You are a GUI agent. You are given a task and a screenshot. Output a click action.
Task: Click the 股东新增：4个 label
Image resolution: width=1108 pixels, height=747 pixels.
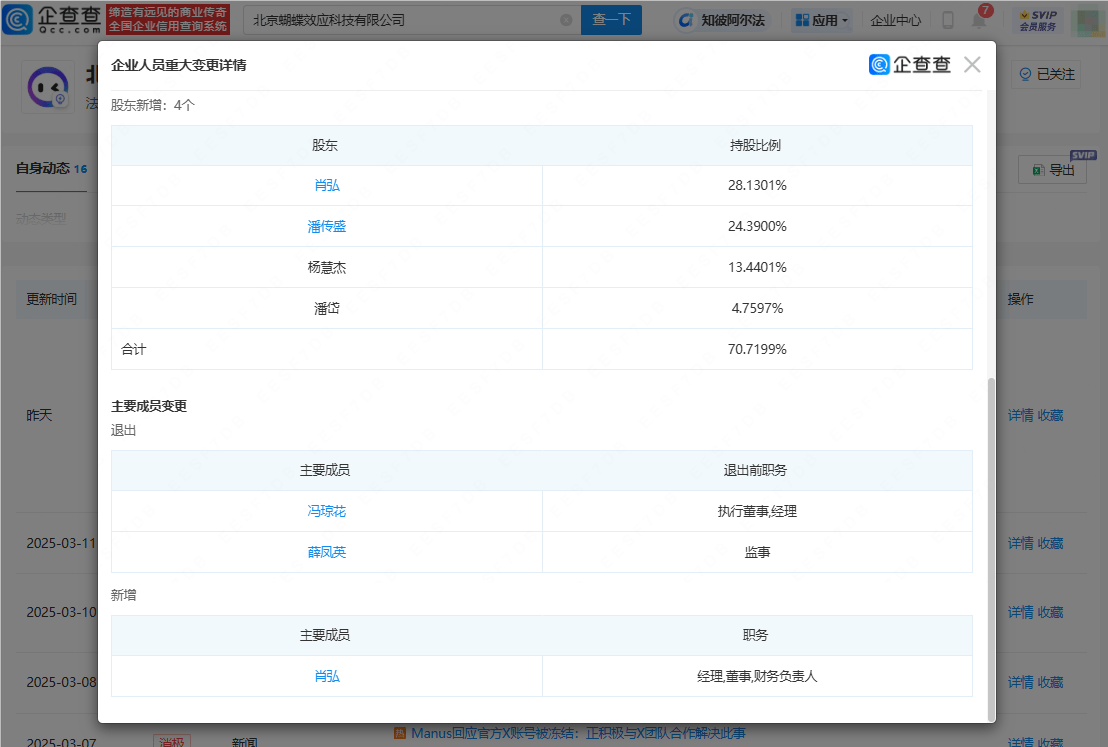(x=153, y=105)
